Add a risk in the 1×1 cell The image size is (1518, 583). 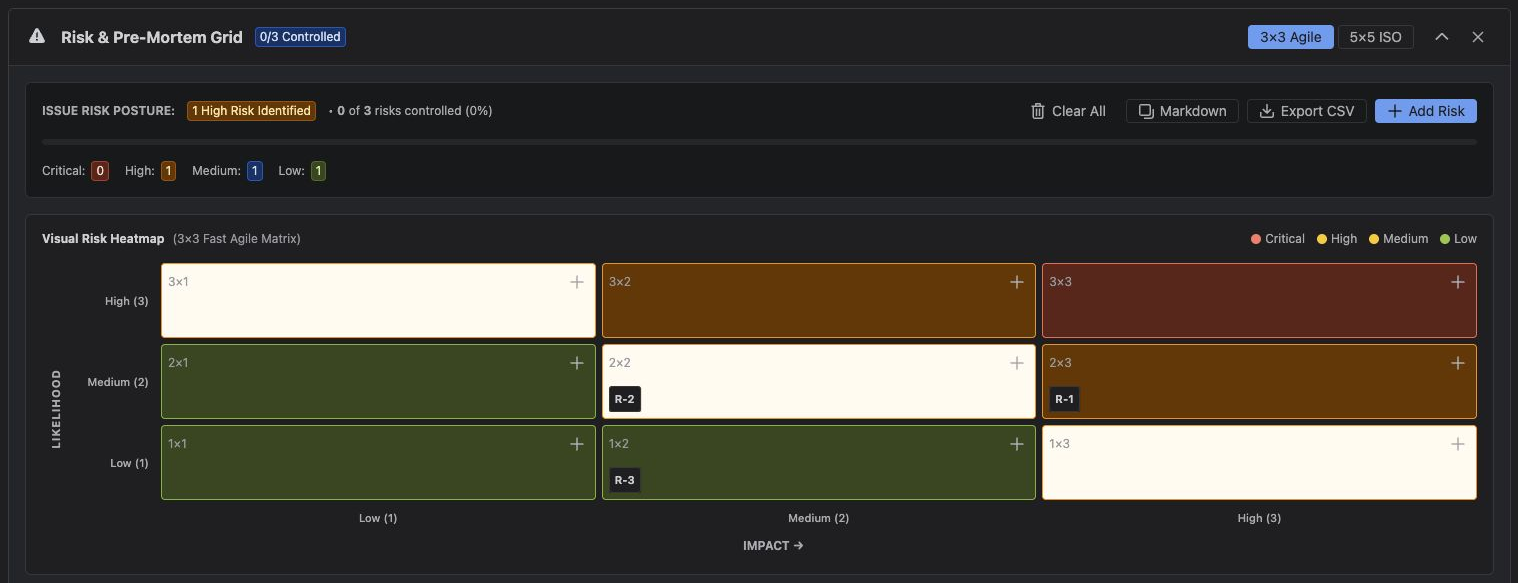pos(577,444)
